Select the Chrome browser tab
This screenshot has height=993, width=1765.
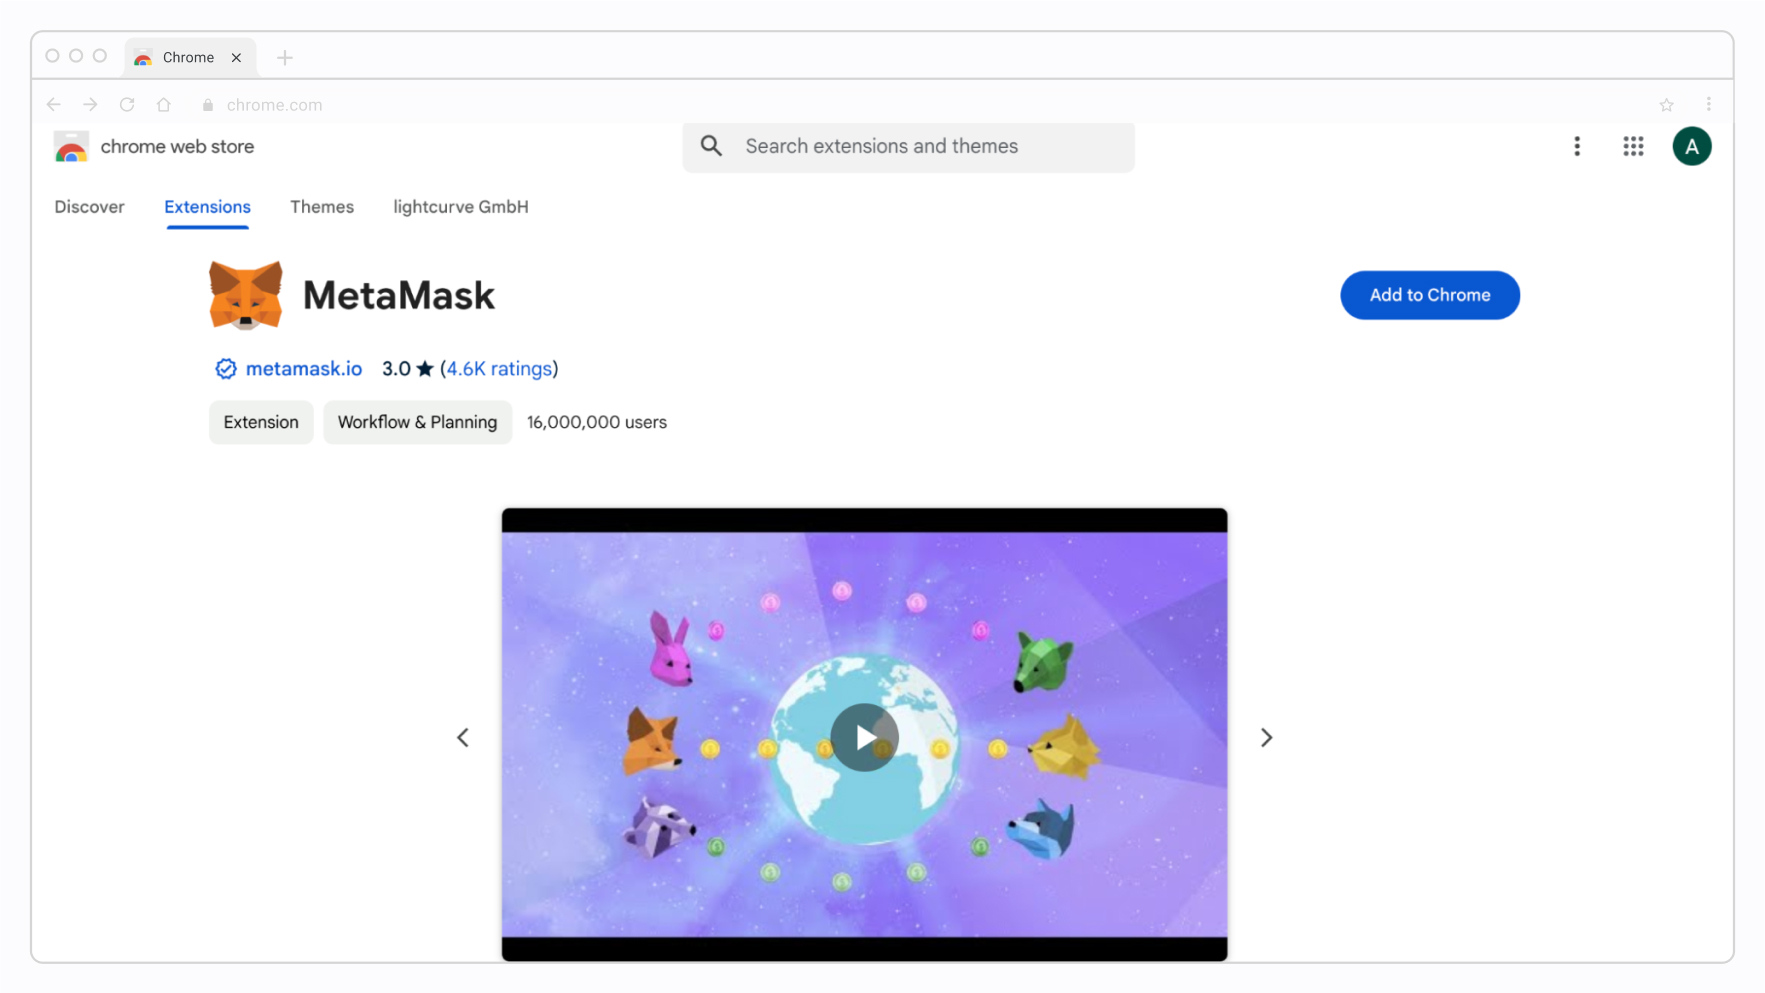pos(189,58)
